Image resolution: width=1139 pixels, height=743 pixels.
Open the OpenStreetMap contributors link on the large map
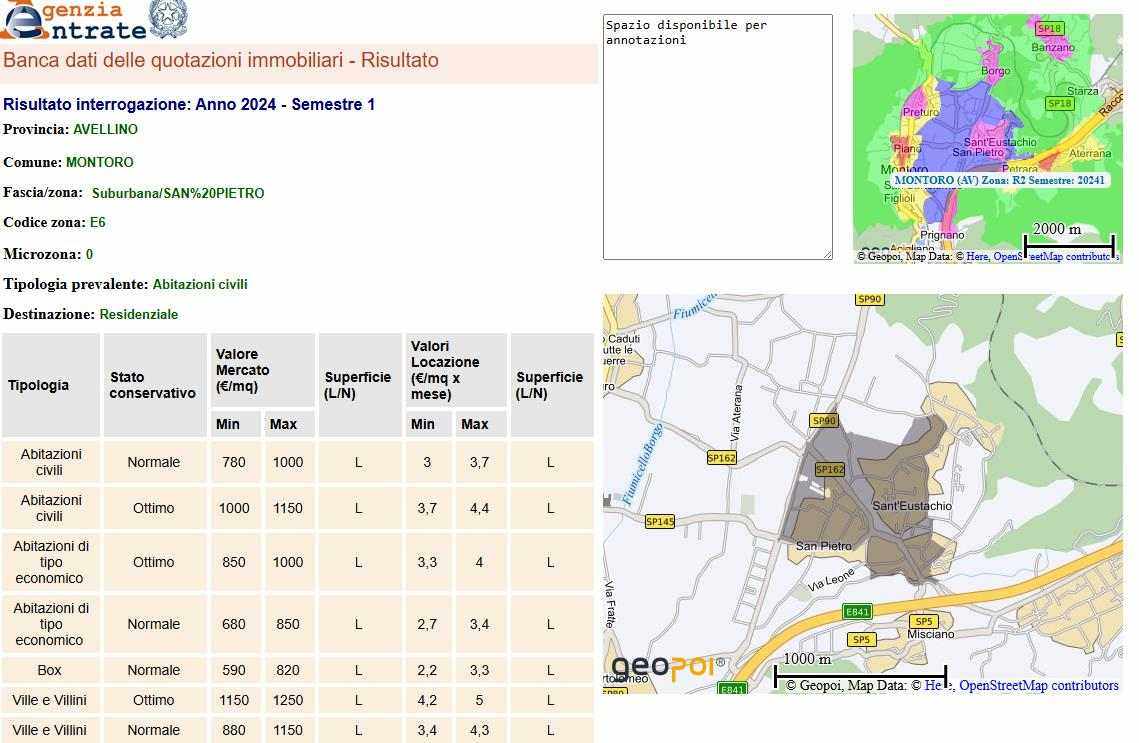pyautogui.click(x=1038, y=686)
